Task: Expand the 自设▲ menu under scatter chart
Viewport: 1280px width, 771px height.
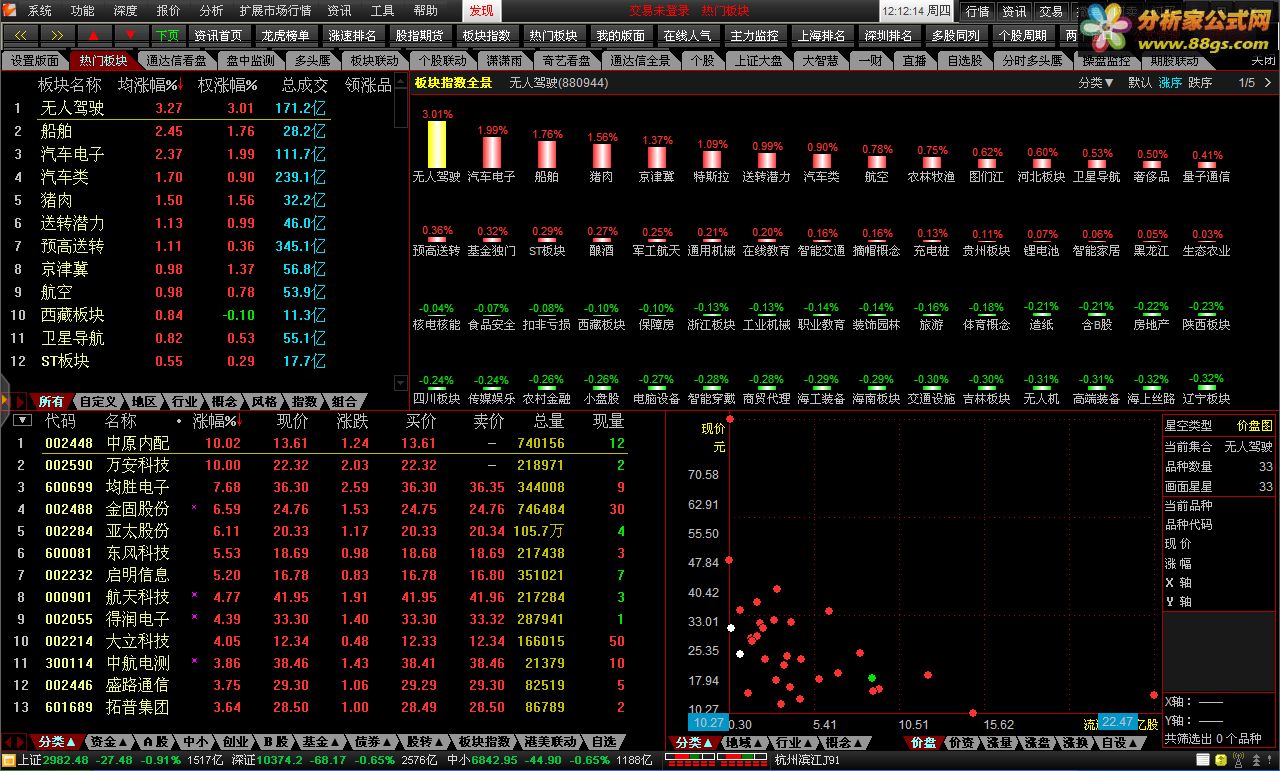Action: click(x=1120, y=743)
